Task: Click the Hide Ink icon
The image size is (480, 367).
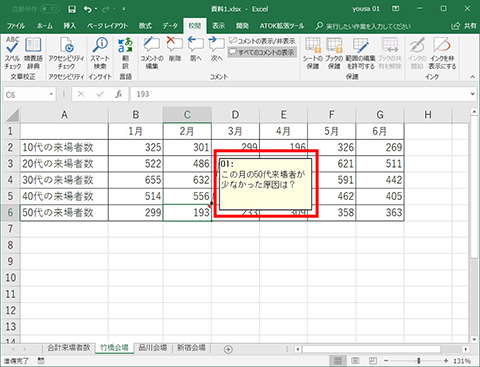Action: (442, 53)
